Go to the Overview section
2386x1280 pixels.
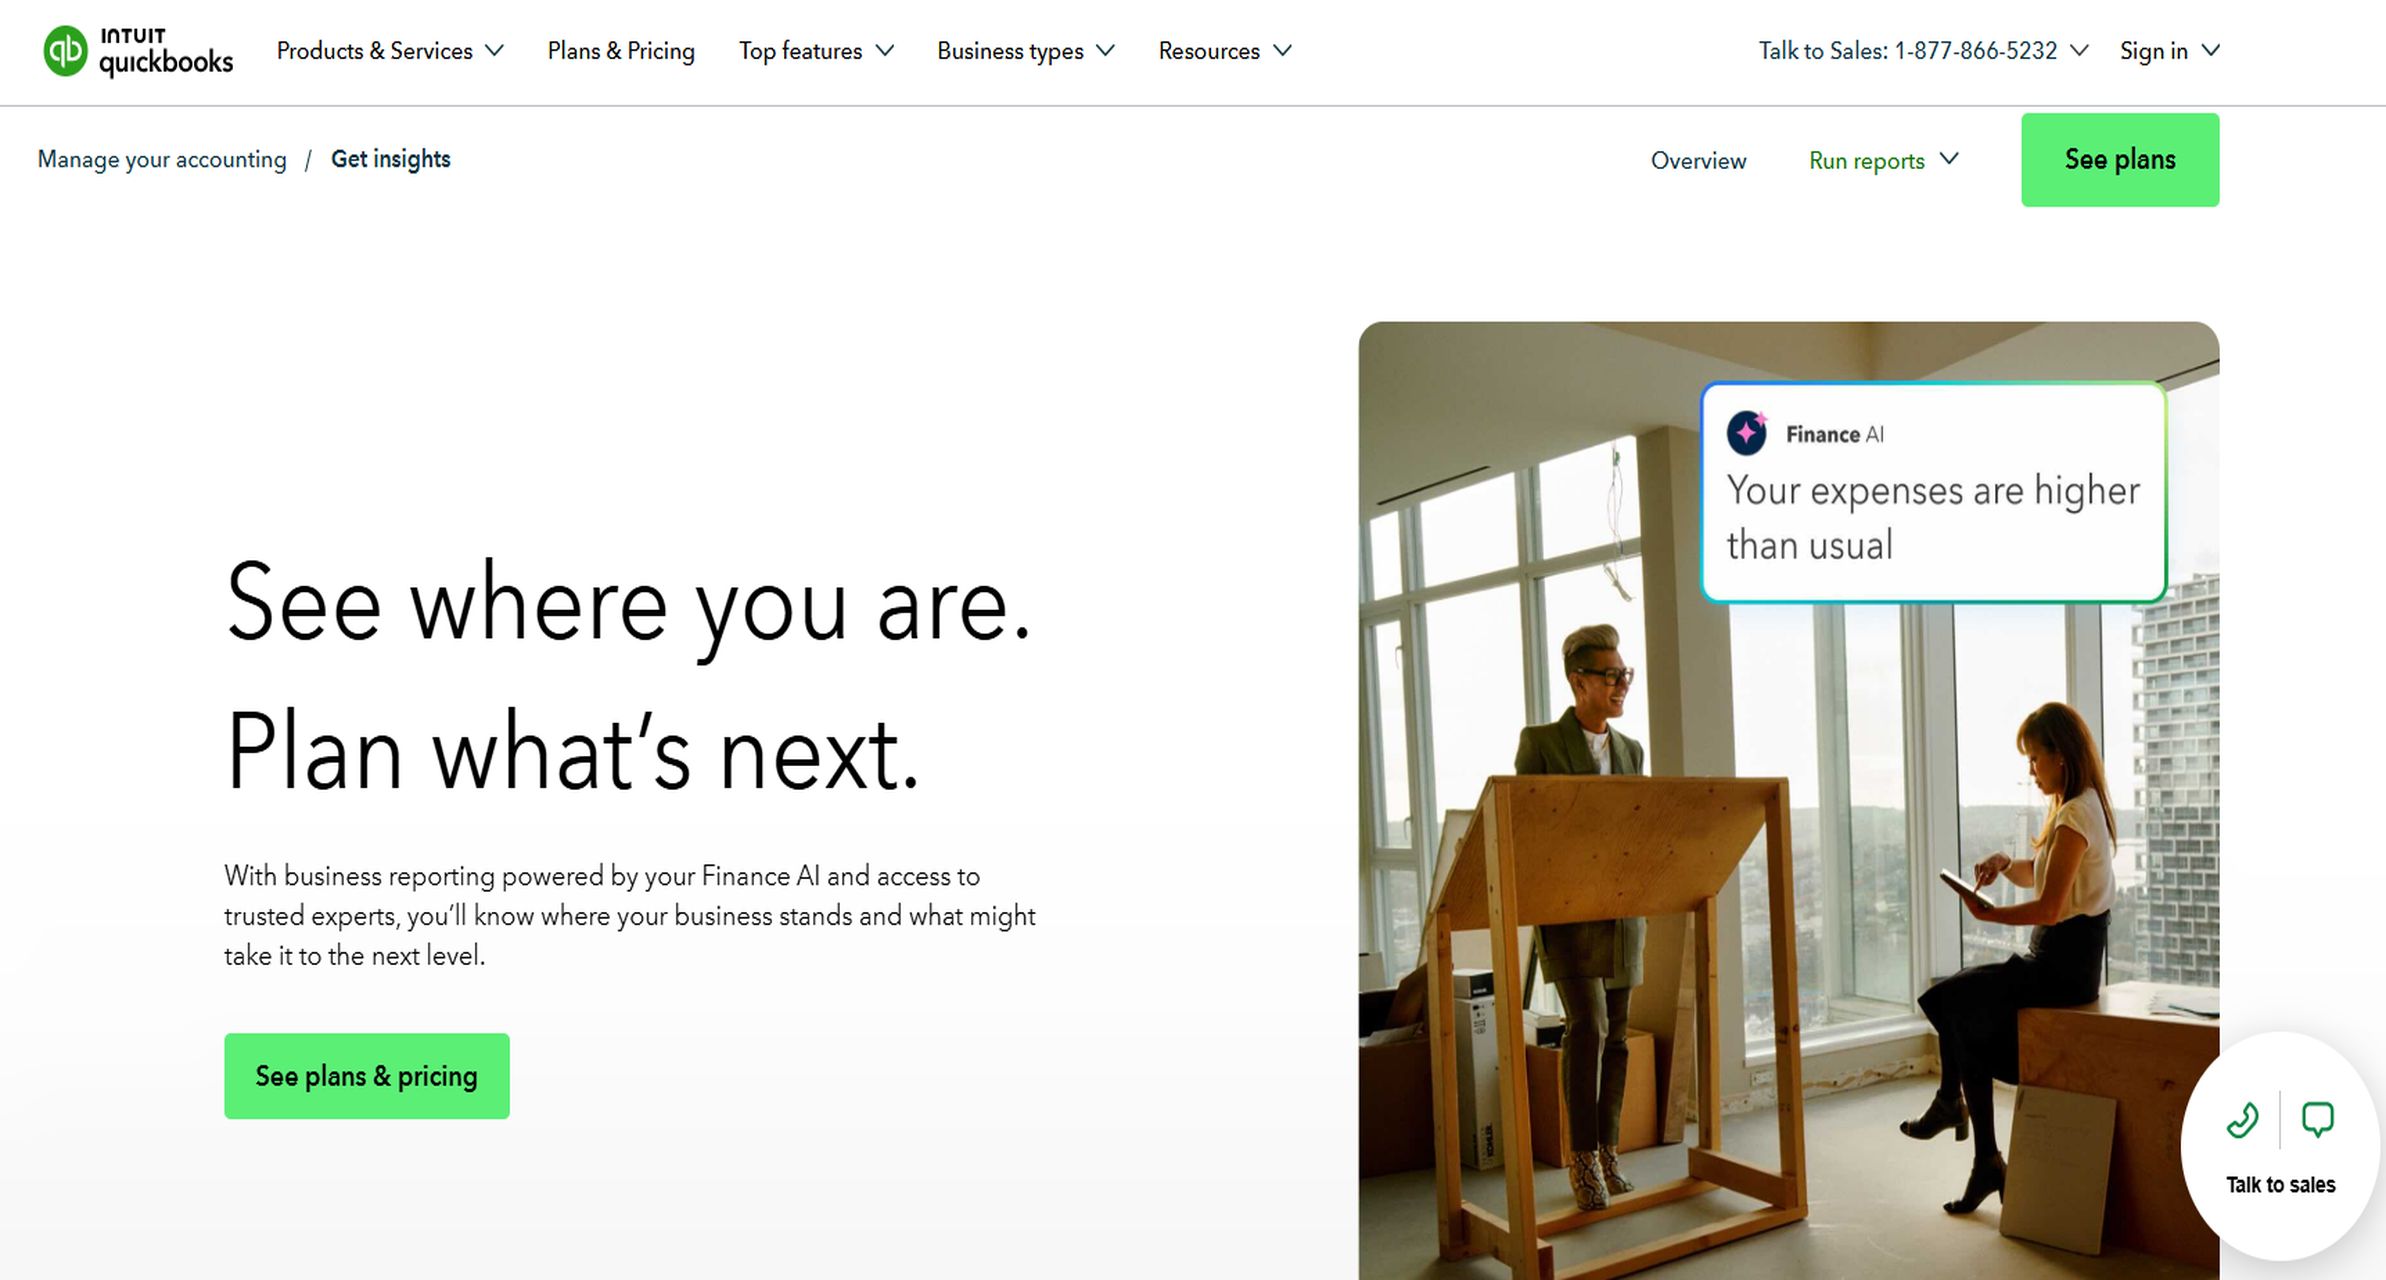click(x=1698, y=161)
